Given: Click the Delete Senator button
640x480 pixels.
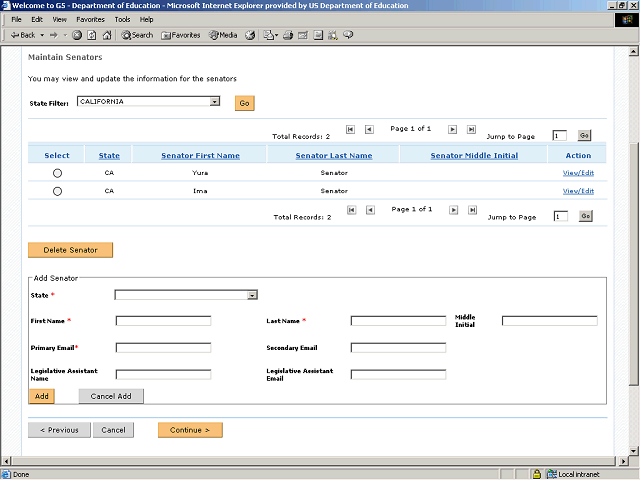Looking at the screenshot, I should pyautogui.click(x=70, y=250).
